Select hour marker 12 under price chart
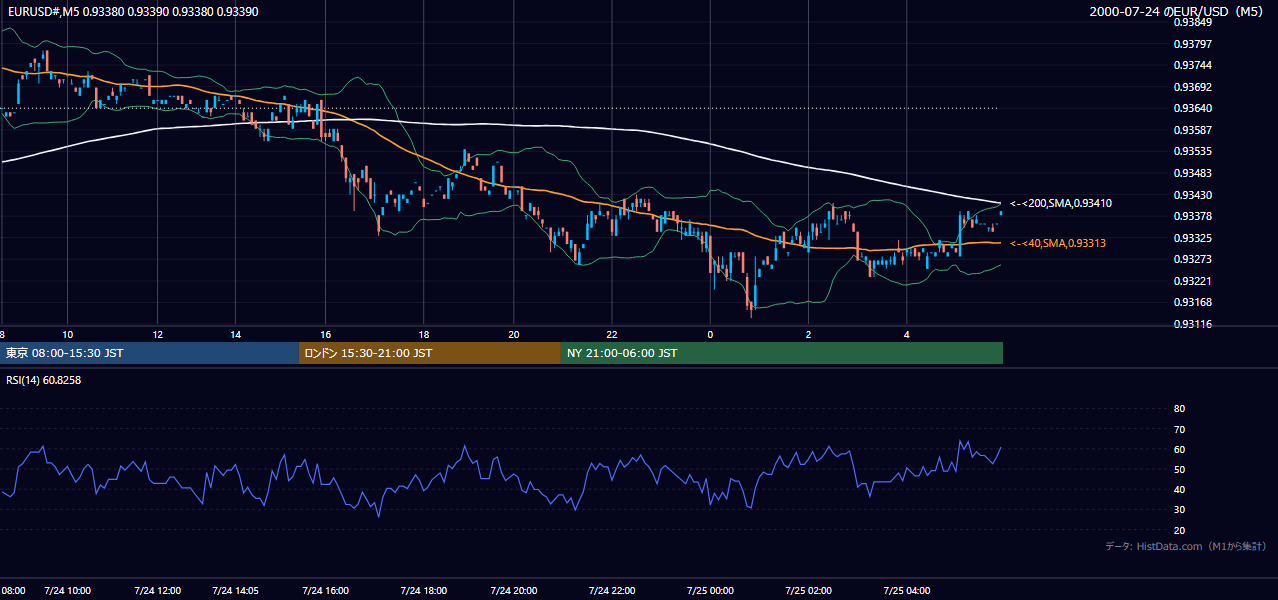This screenshot has height=600, width=1278. pos(158,334)
